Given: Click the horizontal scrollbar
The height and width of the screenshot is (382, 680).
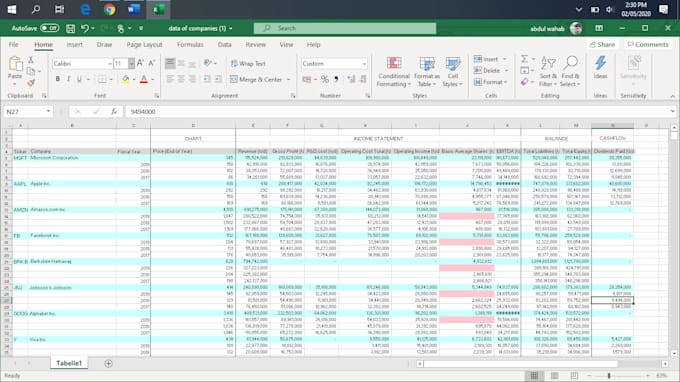Looking at the screenshot, I should [520, 364].
